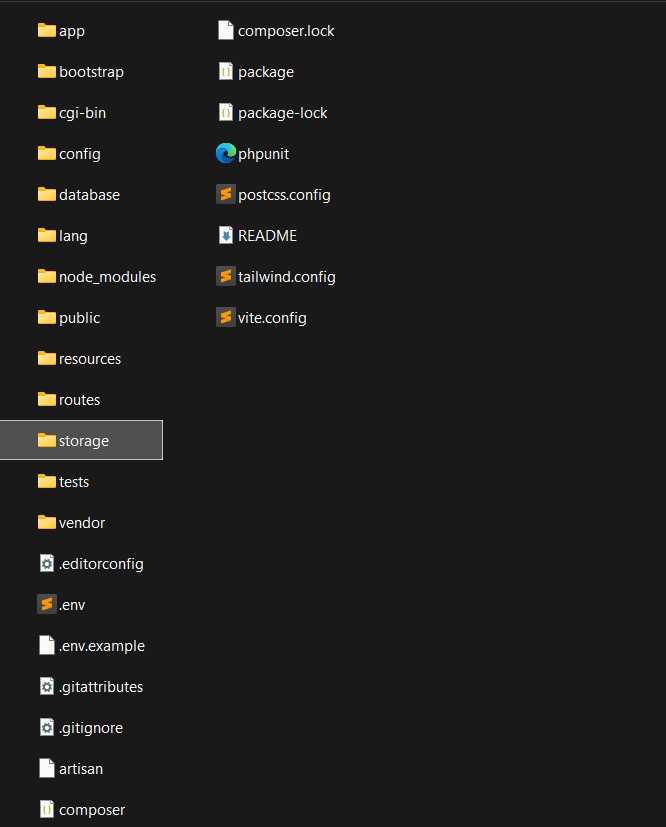This screenshot has height=827, width=666.
Task: Select the Edge icon of phpunit
Action: [x=226, y=153]
